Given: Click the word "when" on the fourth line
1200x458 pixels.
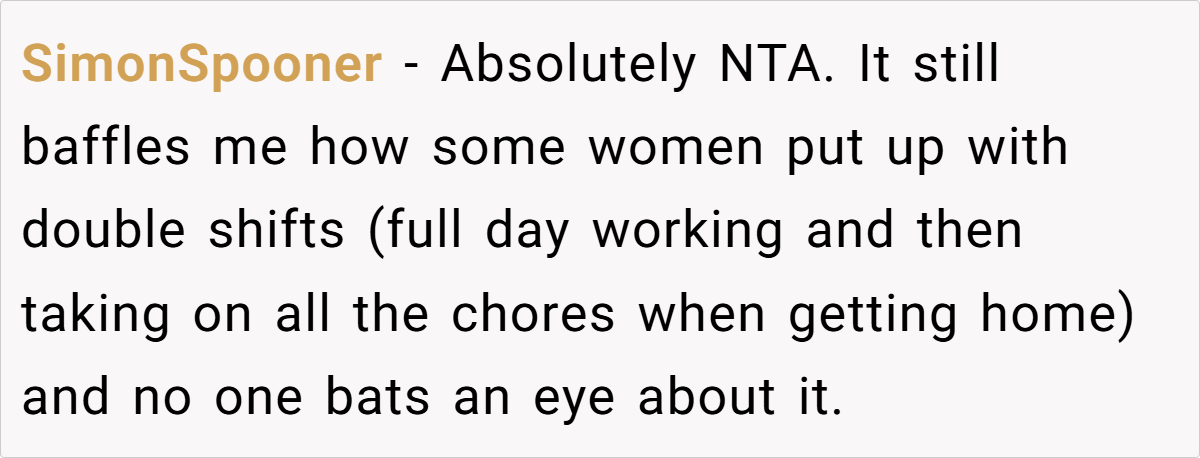Looking at the screenshot, I should click(705, 314).
